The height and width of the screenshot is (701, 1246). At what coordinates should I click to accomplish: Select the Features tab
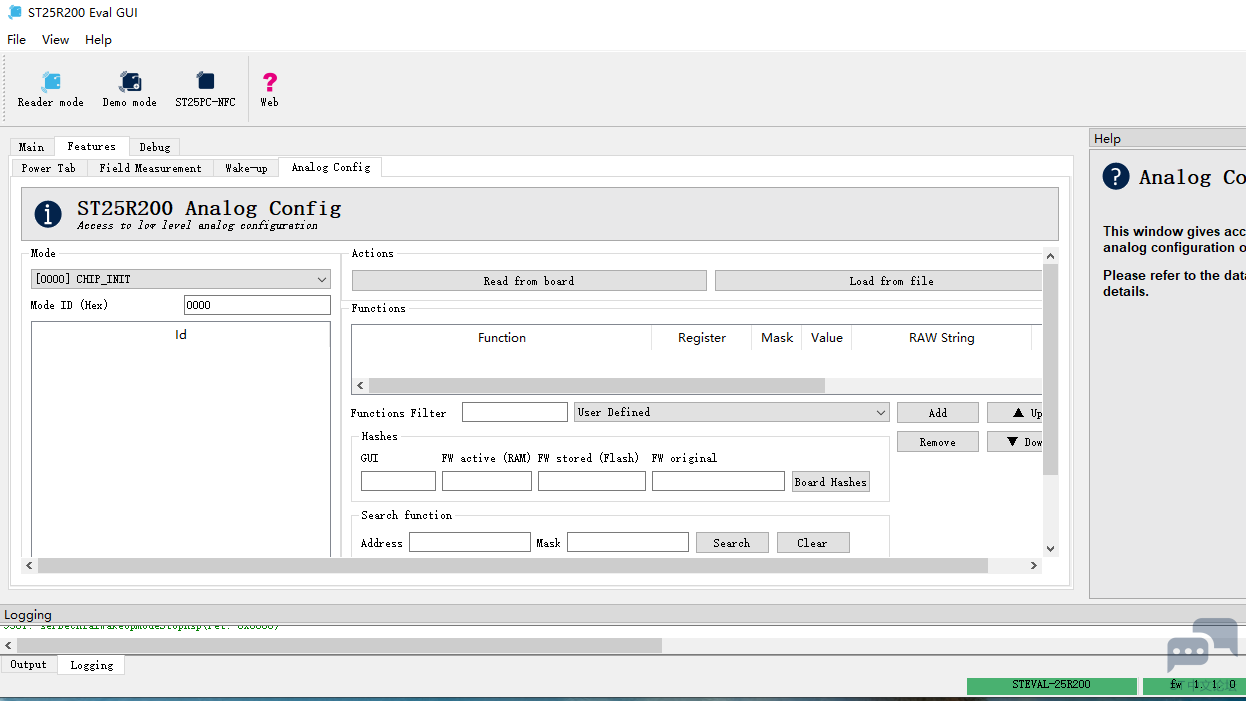click(x=92, y=146)
